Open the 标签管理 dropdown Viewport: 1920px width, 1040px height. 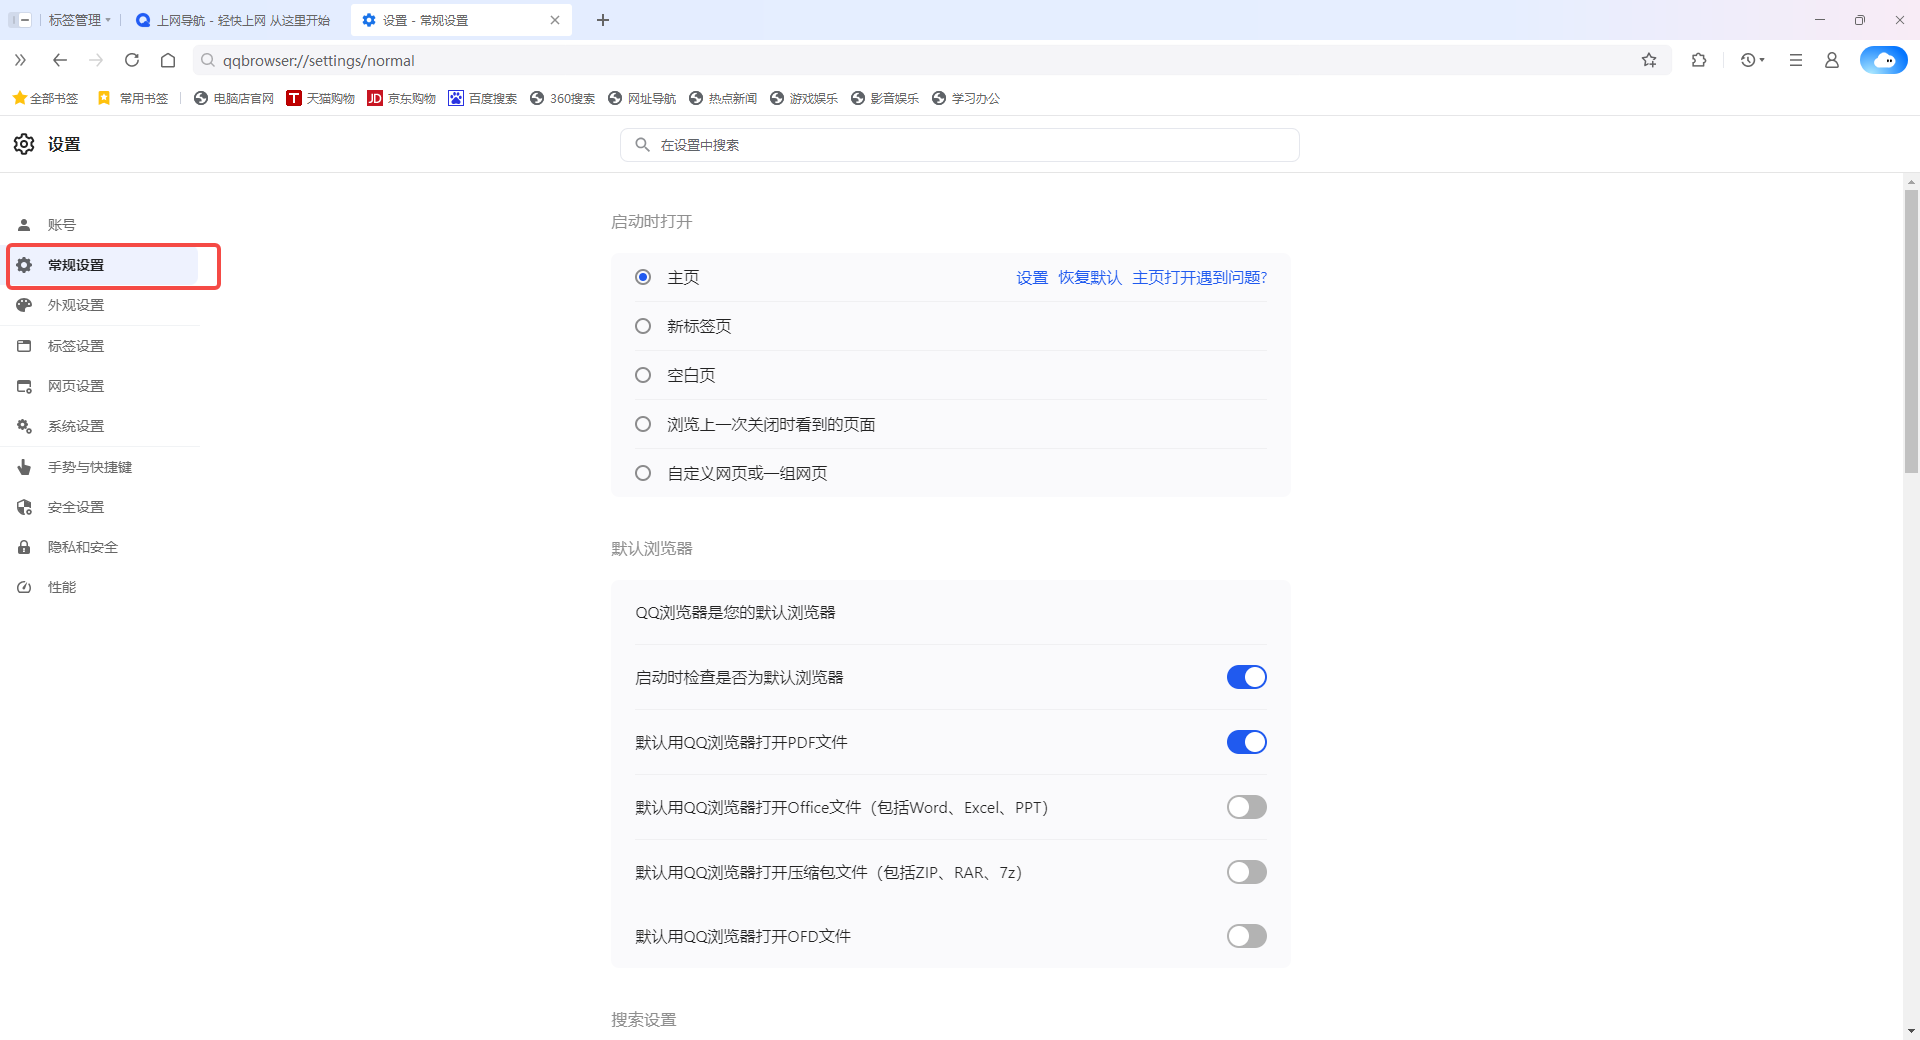tap(79, 19)
